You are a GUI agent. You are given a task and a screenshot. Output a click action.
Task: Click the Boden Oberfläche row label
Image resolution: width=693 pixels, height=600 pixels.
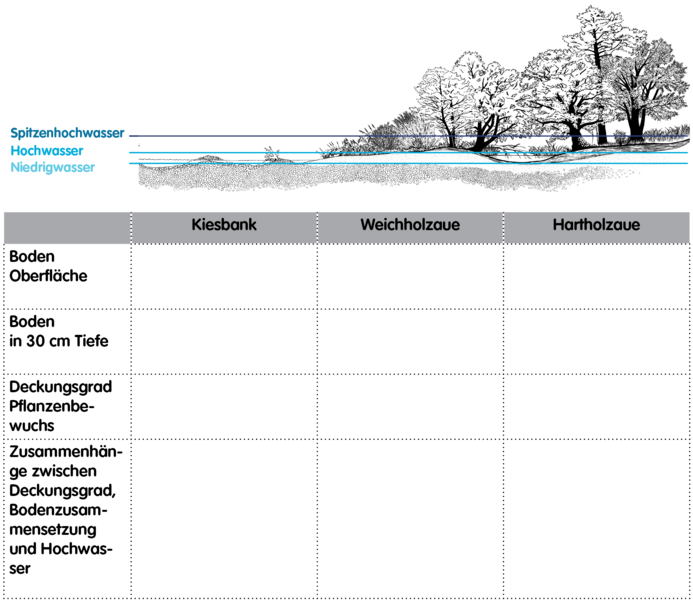point(48,266)
